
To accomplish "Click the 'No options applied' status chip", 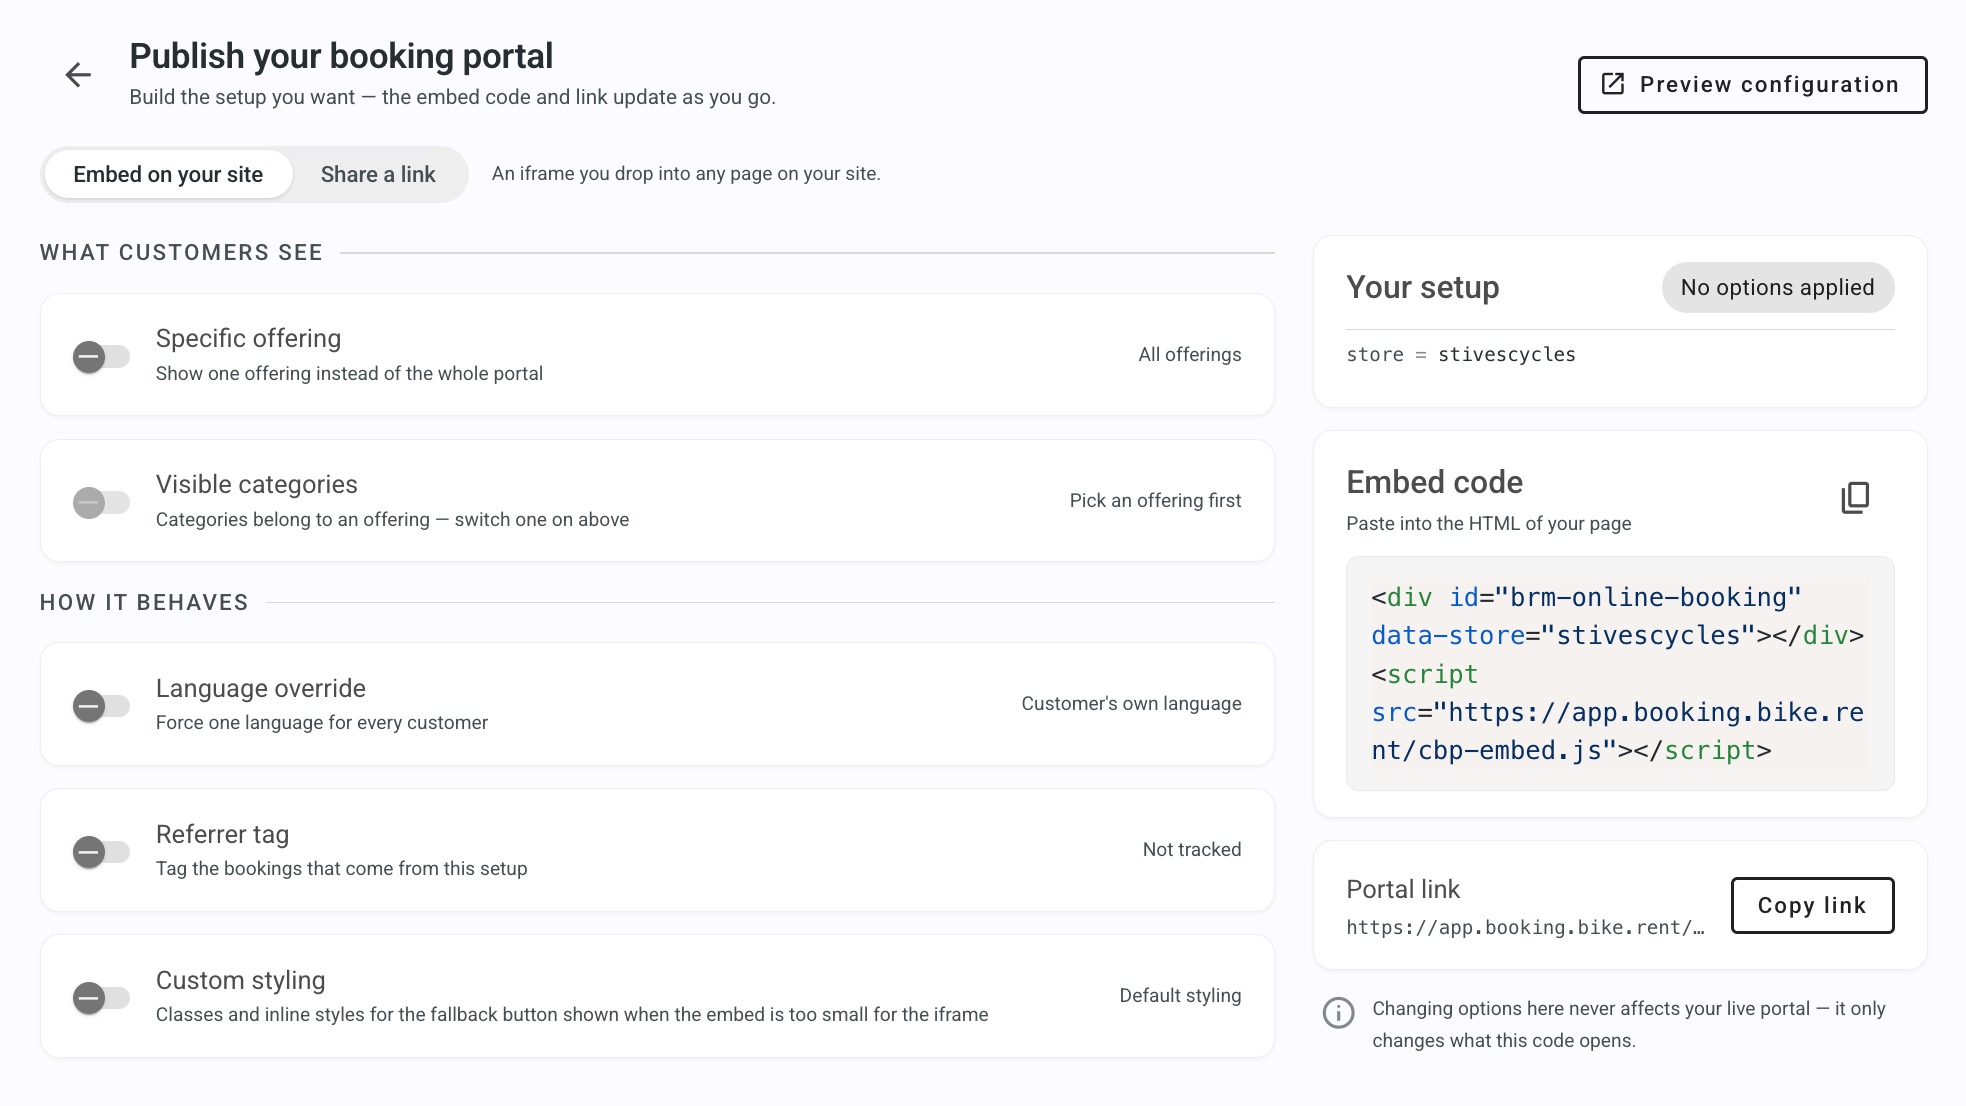I will pyautogui.click(x=1777, y=288).
